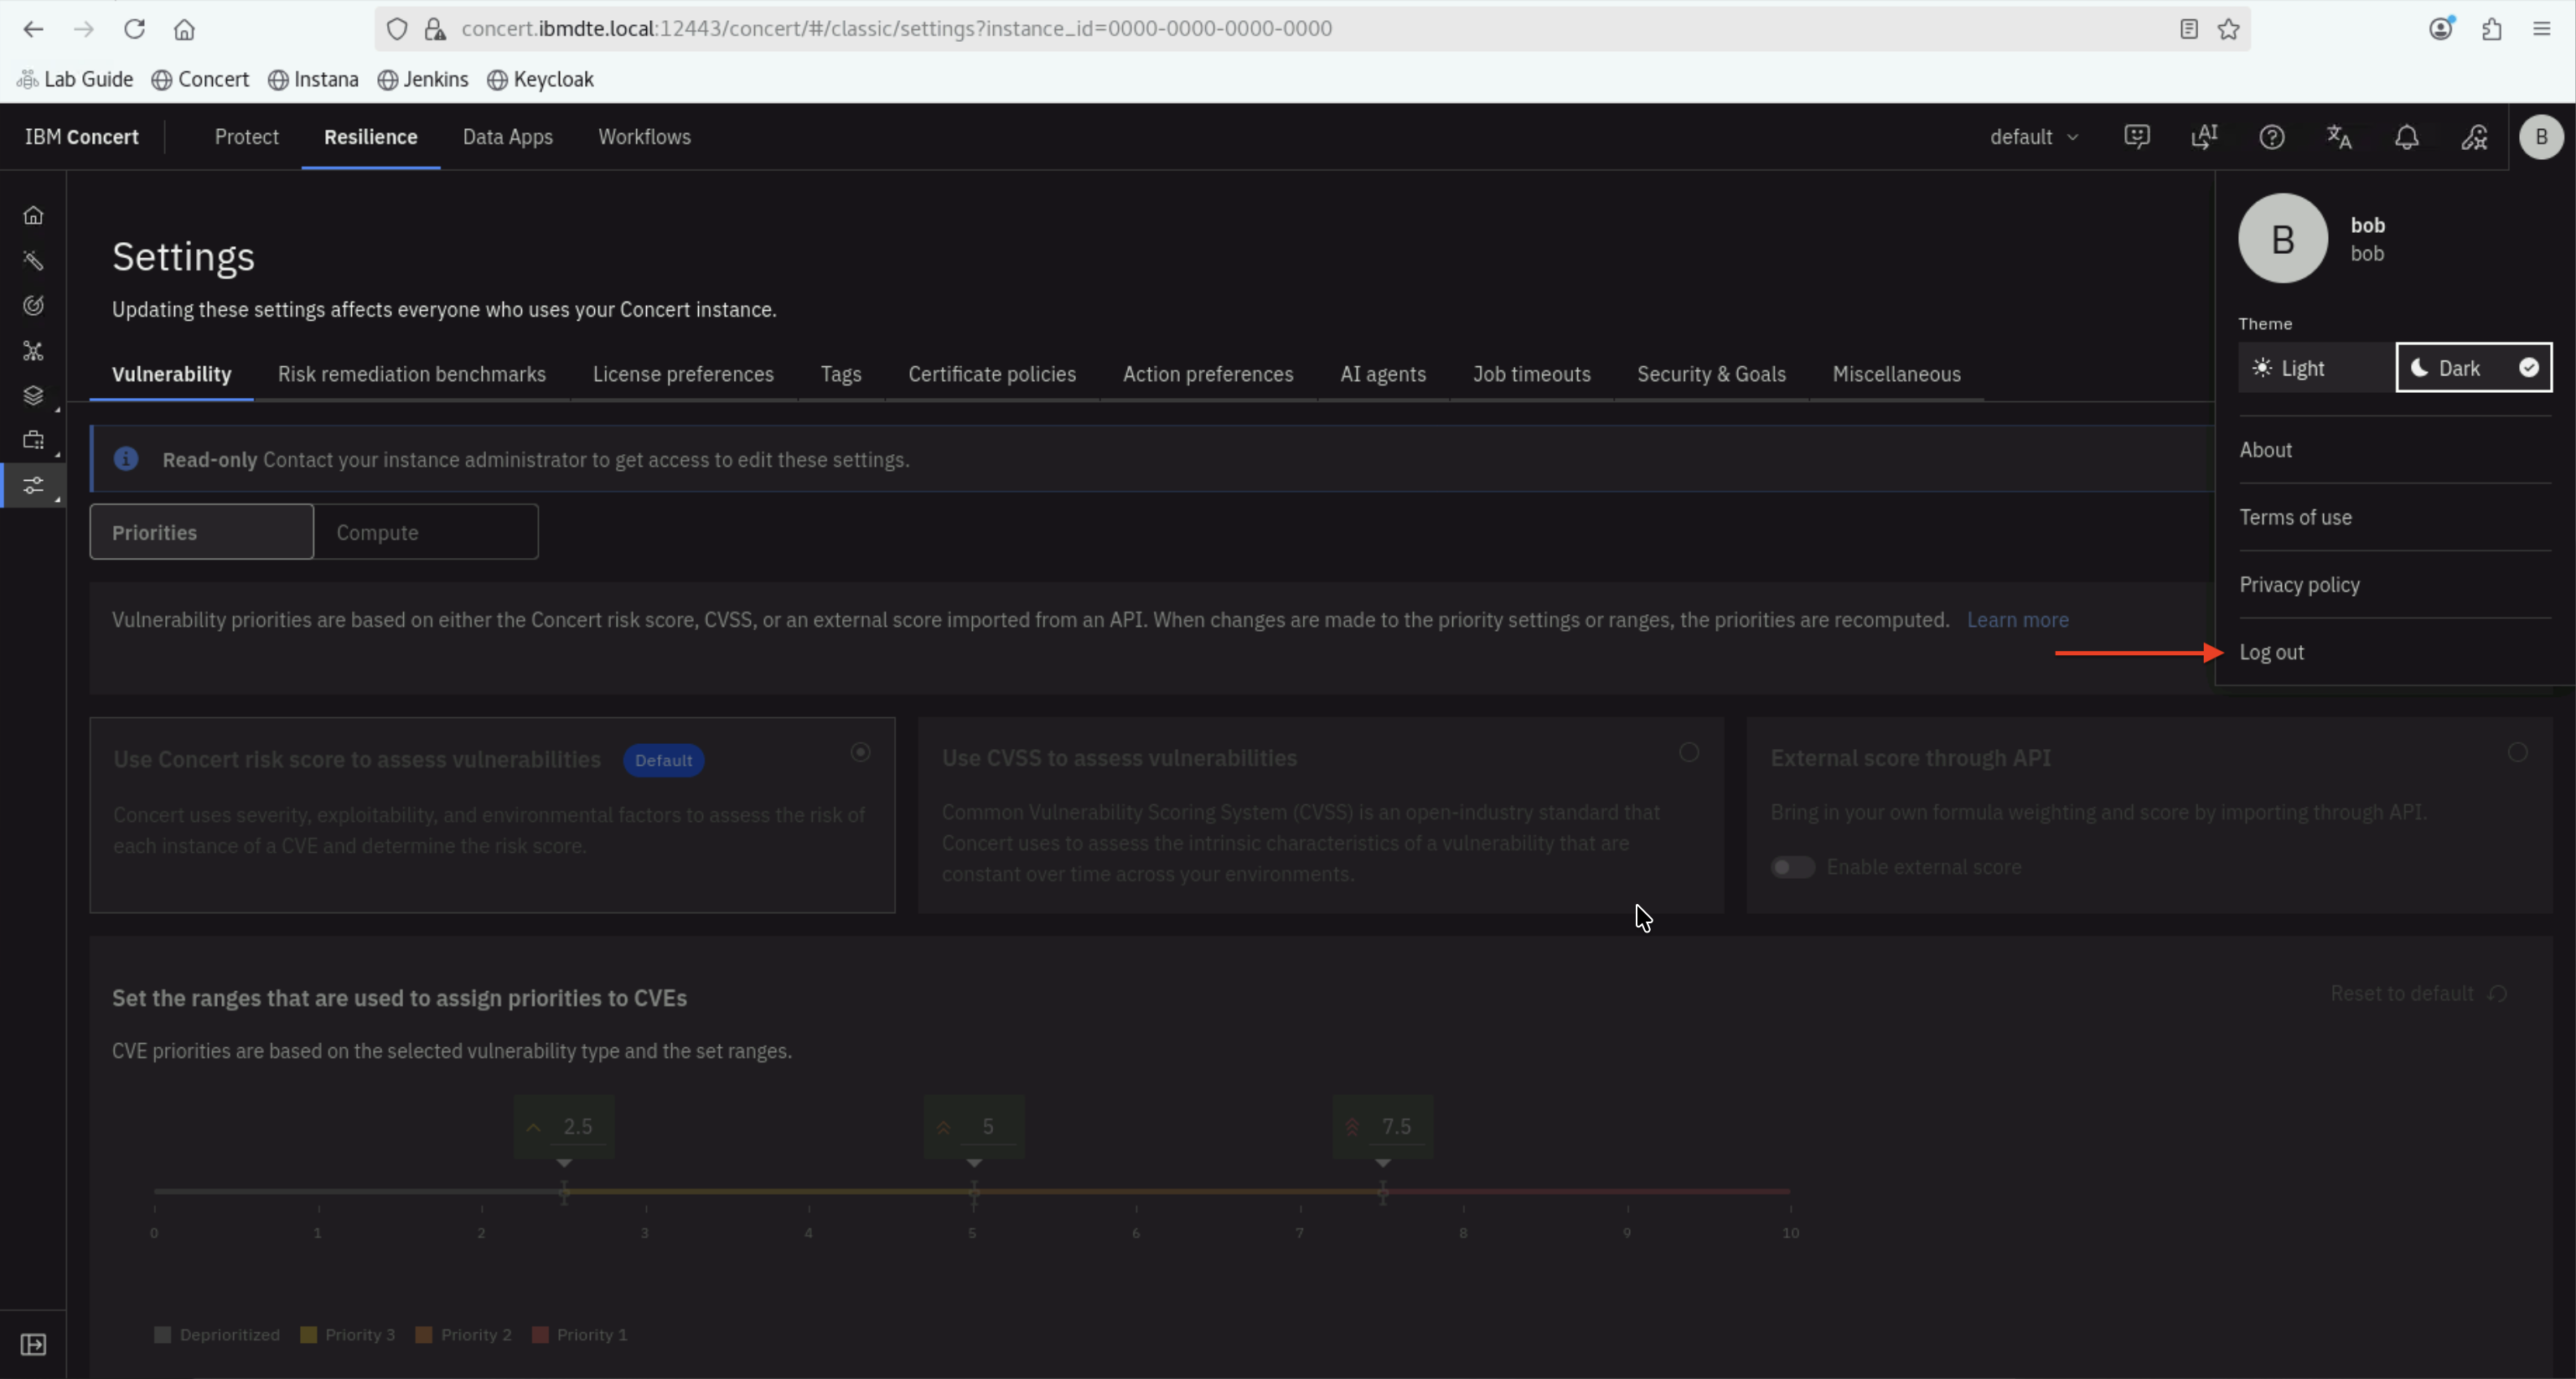Open the Protect menu

[x=246, y=137]
